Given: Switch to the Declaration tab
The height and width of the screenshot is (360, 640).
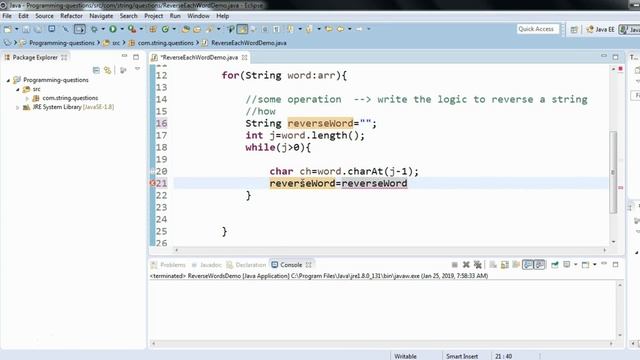Looking at the screenshot, I should (246, 265).
